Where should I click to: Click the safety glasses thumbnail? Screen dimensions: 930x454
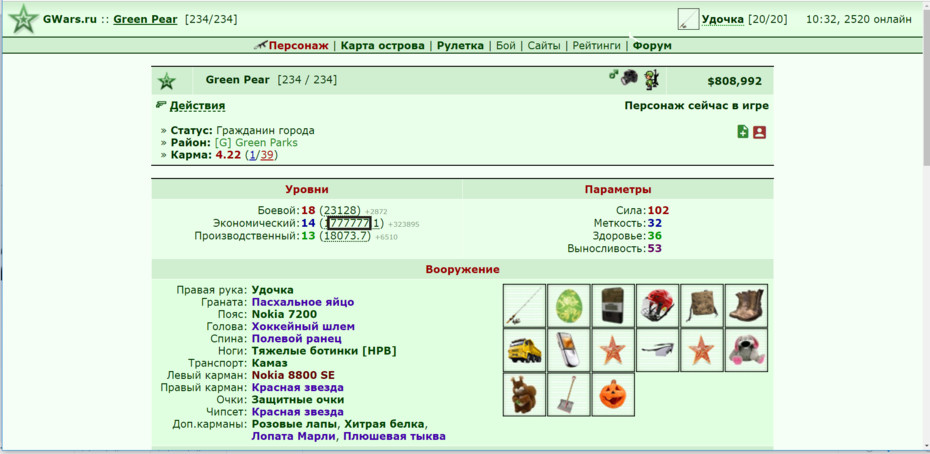click(x=658, y=350)
